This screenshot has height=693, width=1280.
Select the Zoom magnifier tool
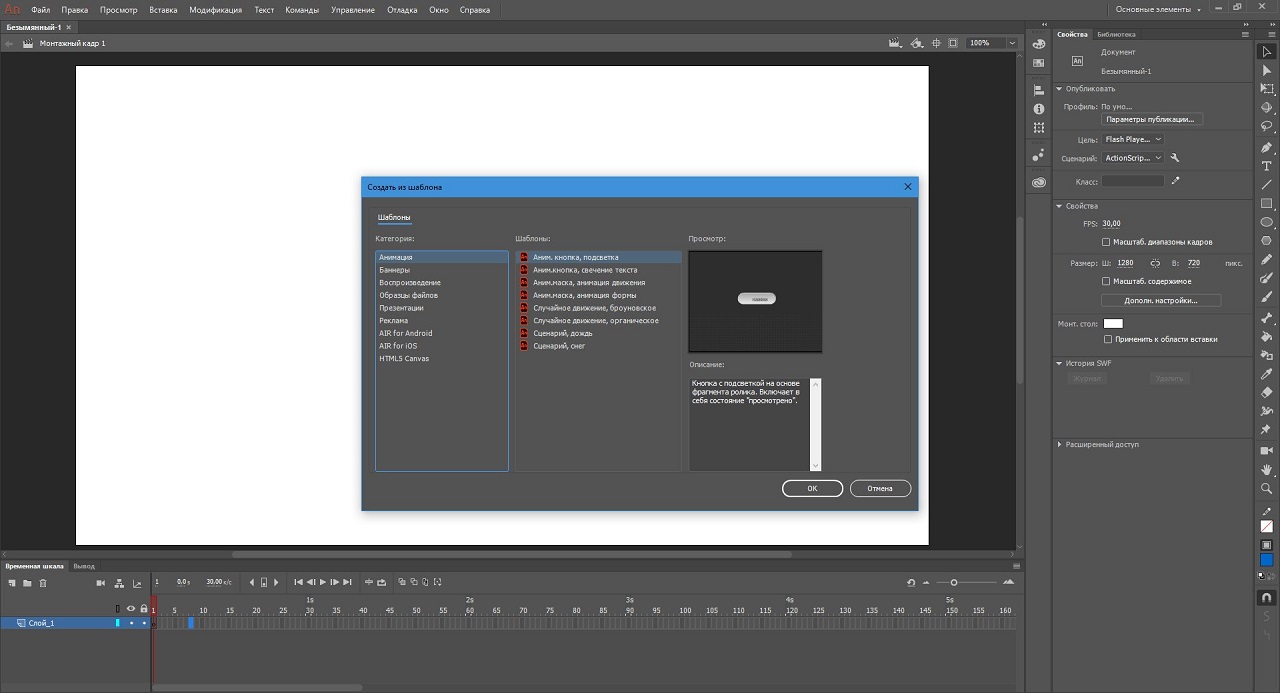tap(1266, 489)
